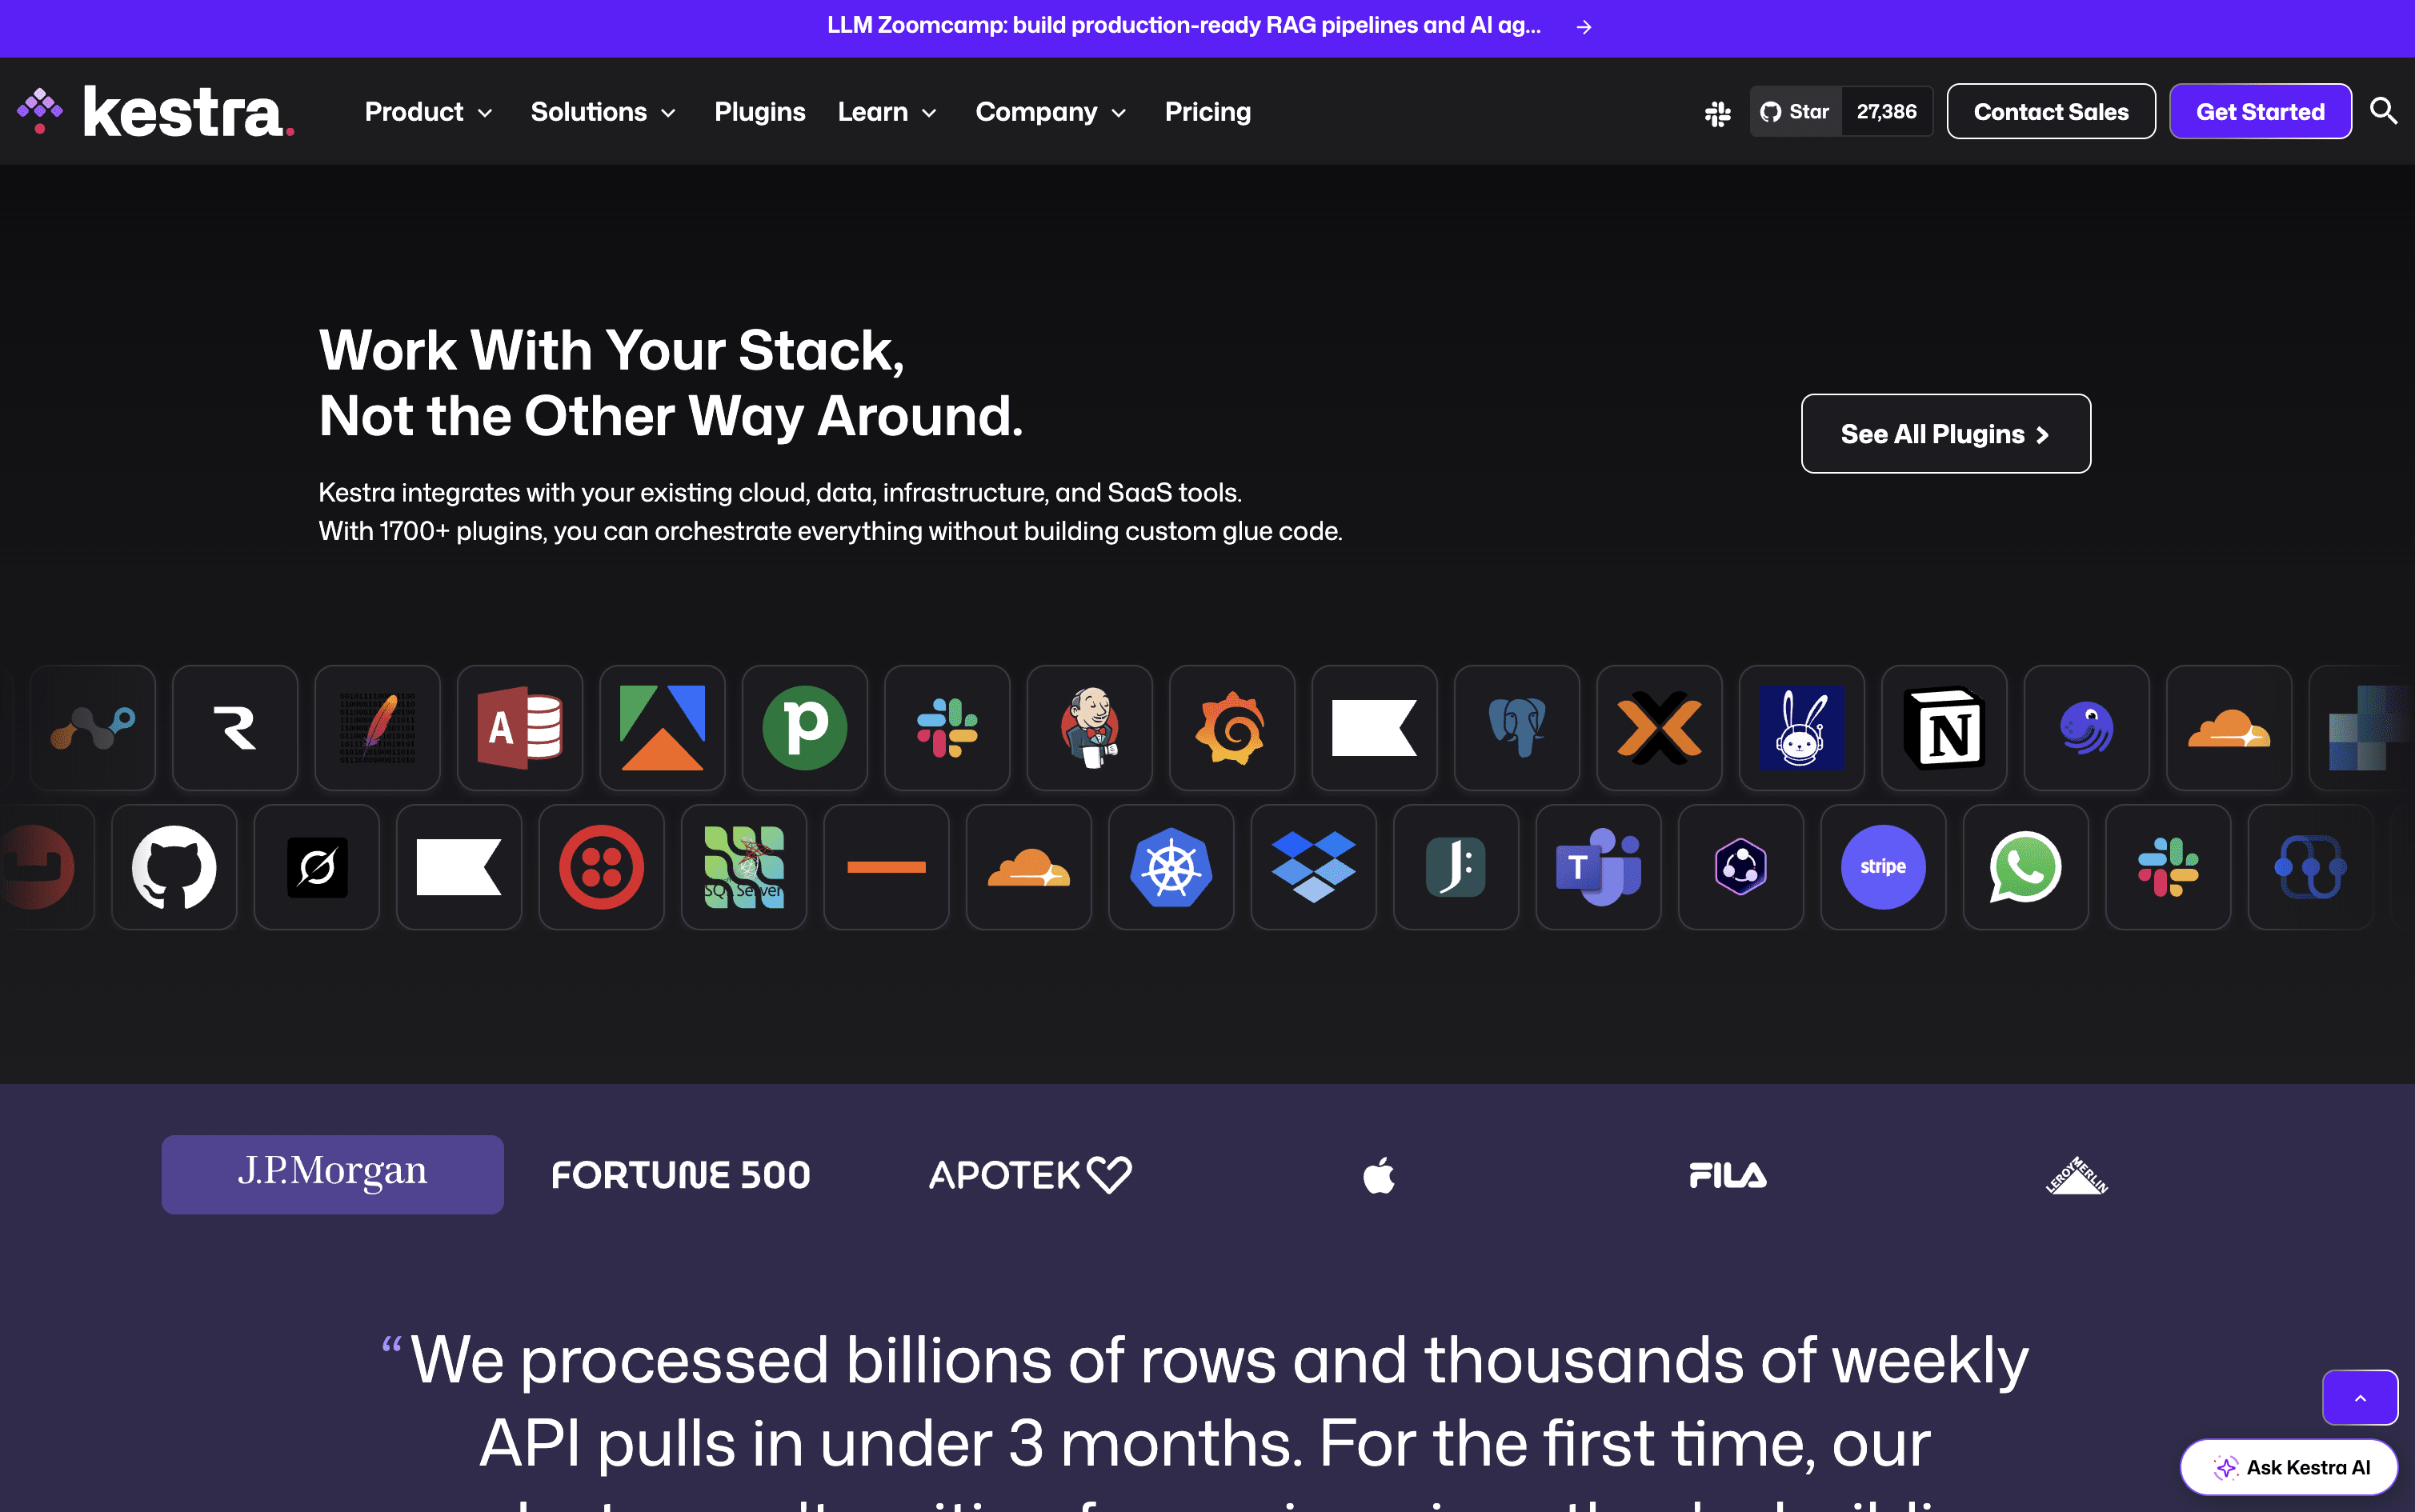Viewport: 2415px width, 1512px height.
Task: Open the search magnifier icon
Action: pos(2383,111)
